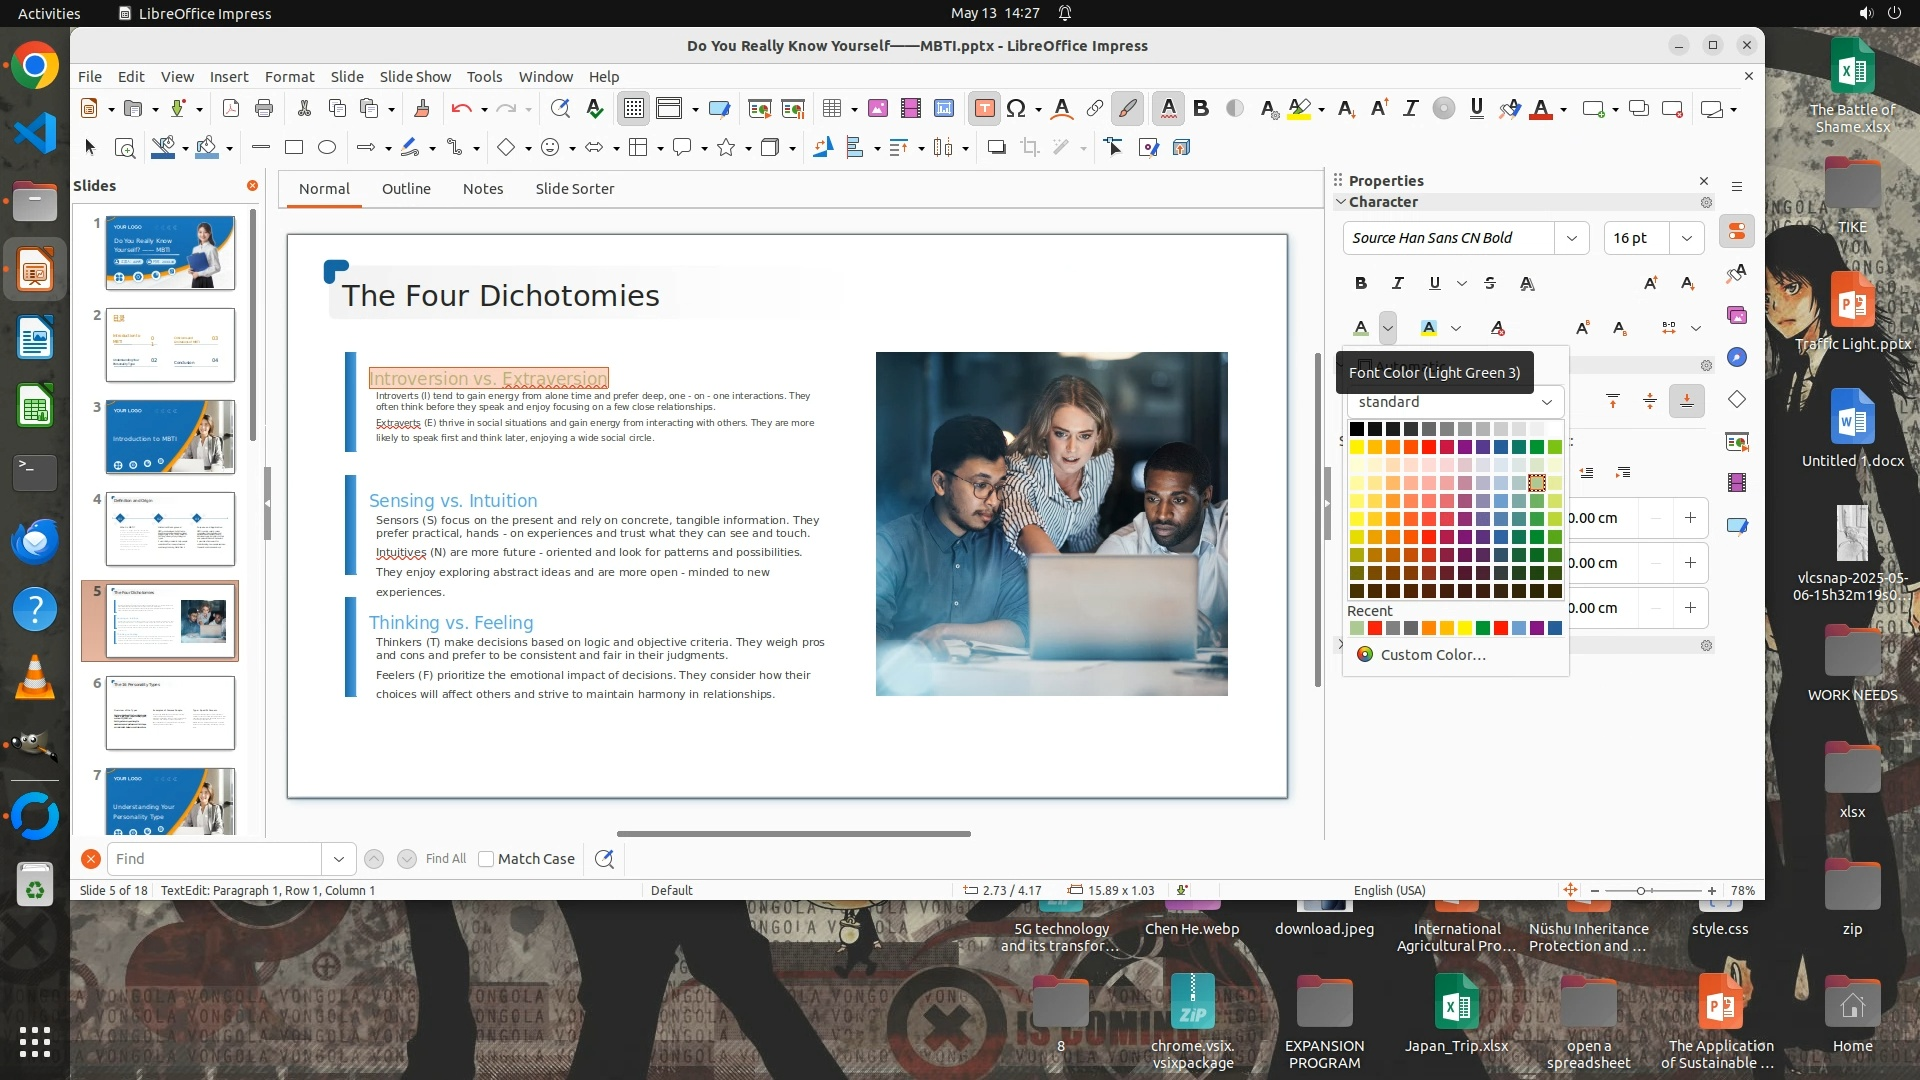
Task: Click the Insert Special Character omega icon
Action: pyautogui.click(x=1016, y=109)
